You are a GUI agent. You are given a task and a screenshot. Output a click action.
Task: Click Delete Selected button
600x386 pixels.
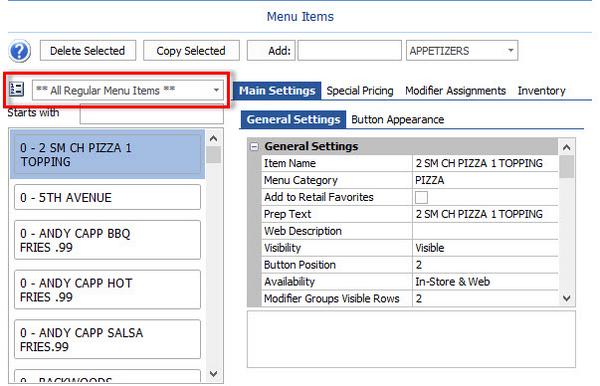[x=88, y=50]
